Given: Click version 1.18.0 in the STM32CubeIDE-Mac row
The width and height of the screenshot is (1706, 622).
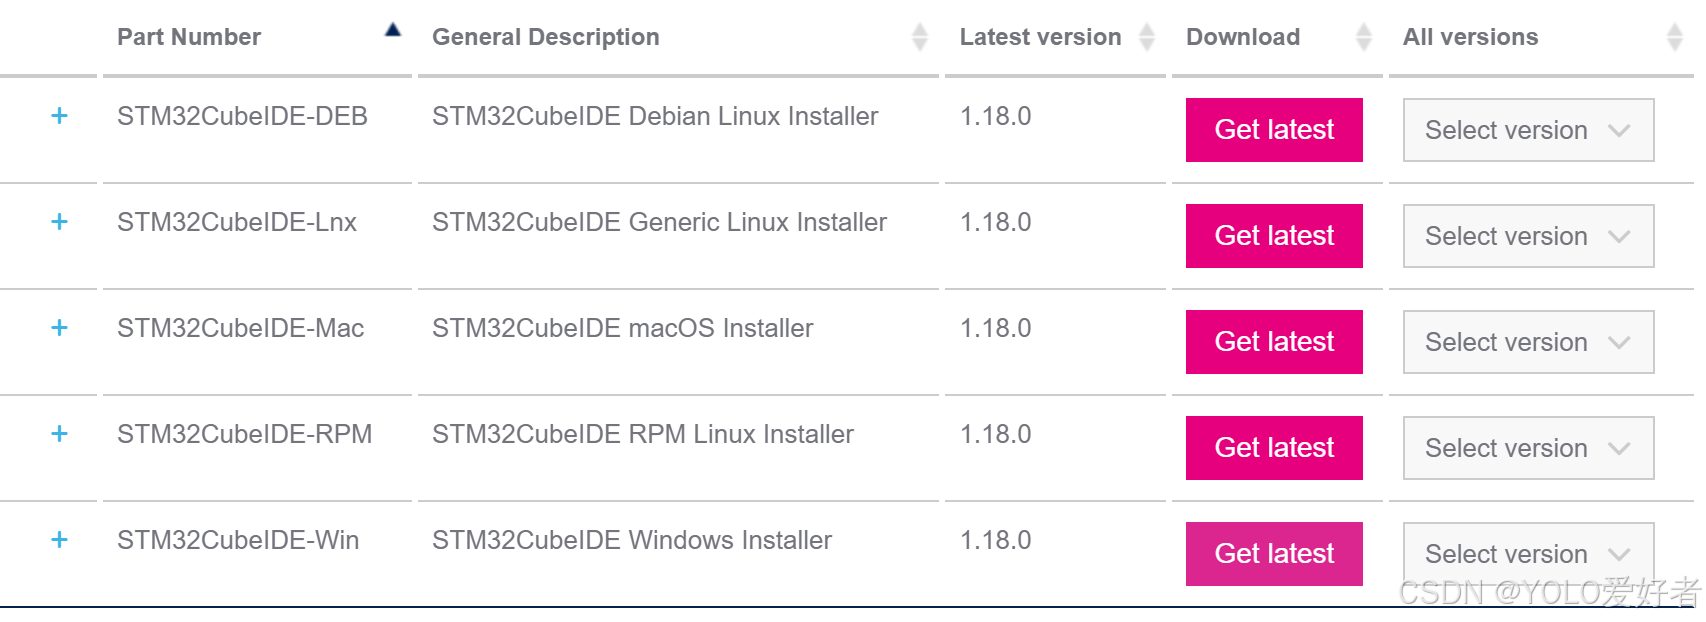Looking at the screenshot, I should point(995,328).
